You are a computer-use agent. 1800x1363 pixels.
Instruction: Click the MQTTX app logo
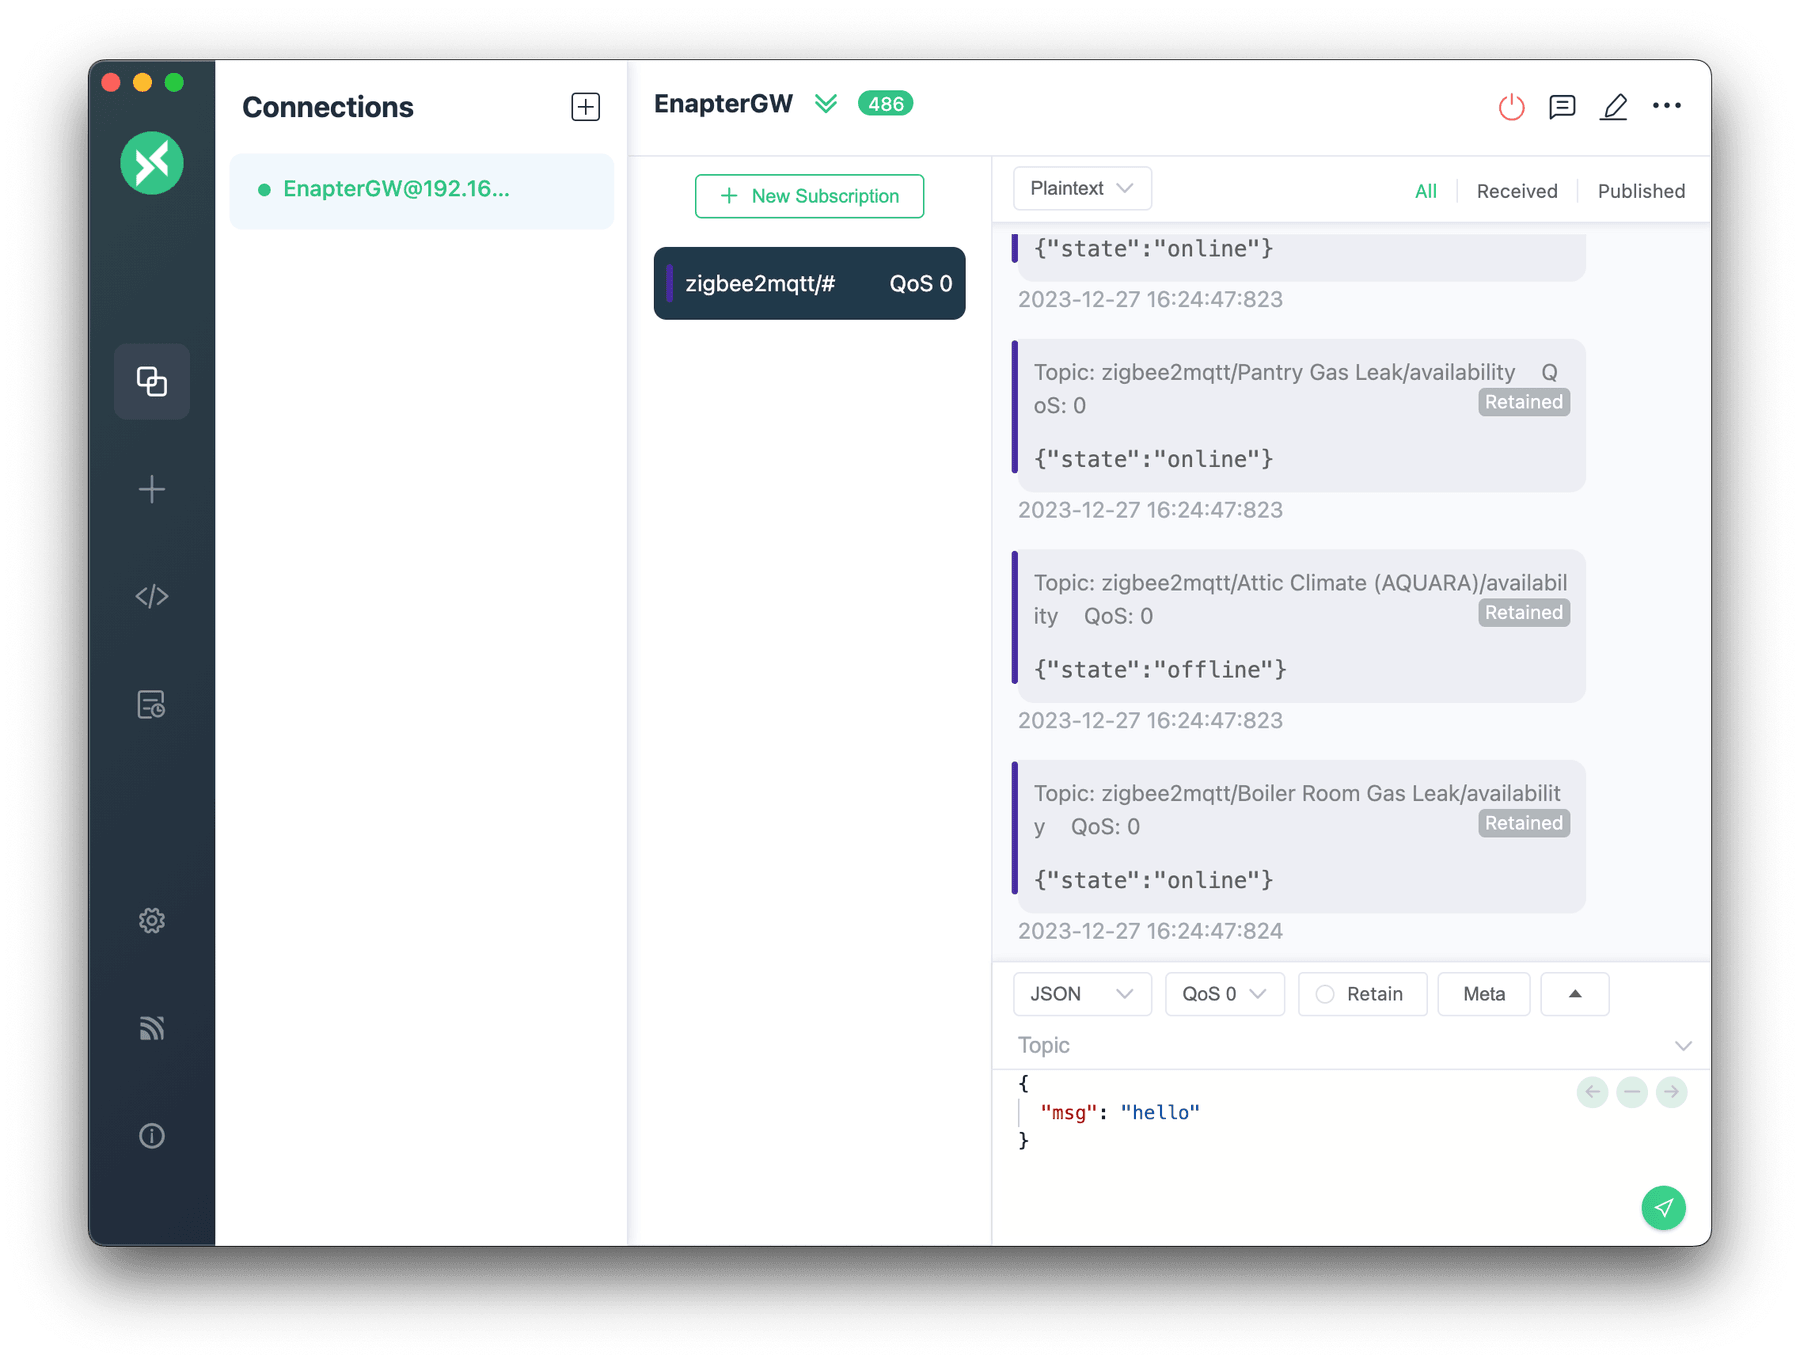(x=151, y=163)
